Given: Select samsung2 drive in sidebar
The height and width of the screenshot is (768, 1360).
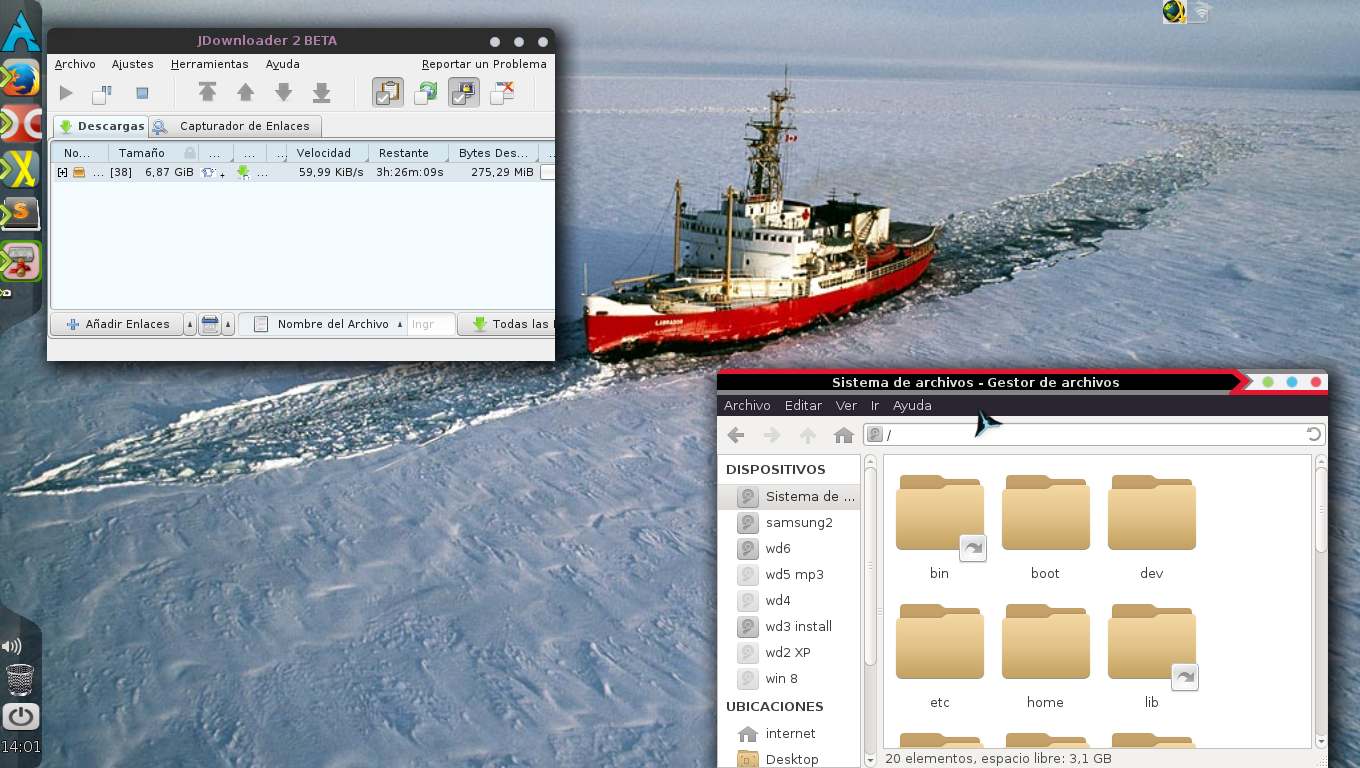Looking at the screenshot, I should [x=789, y=522].
